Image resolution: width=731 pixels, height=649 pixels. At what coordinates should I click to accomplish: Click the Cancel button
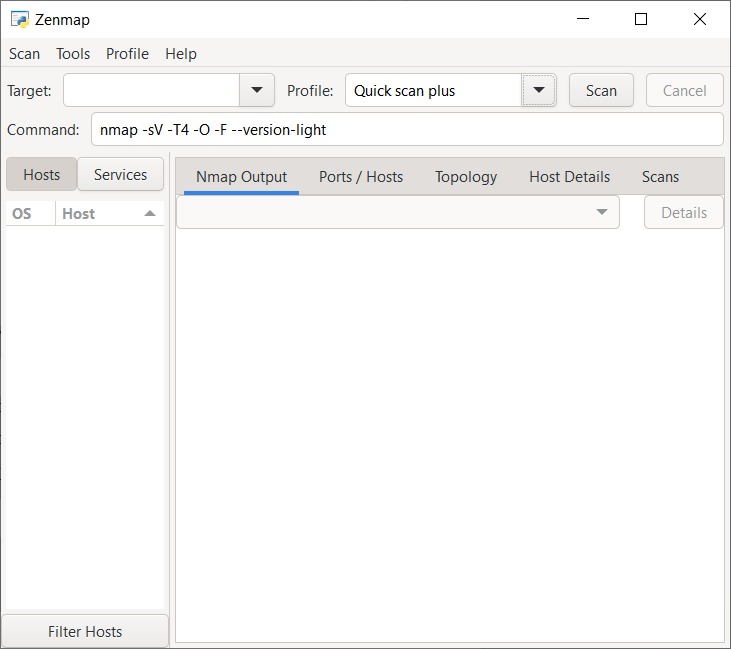(684, 90)
